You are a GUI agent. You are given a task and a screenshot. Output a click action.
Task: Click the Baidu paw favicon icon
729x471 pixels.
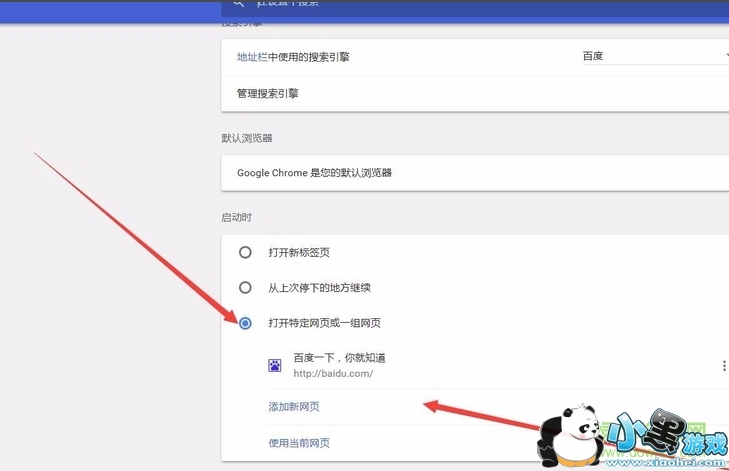[275, 365]
